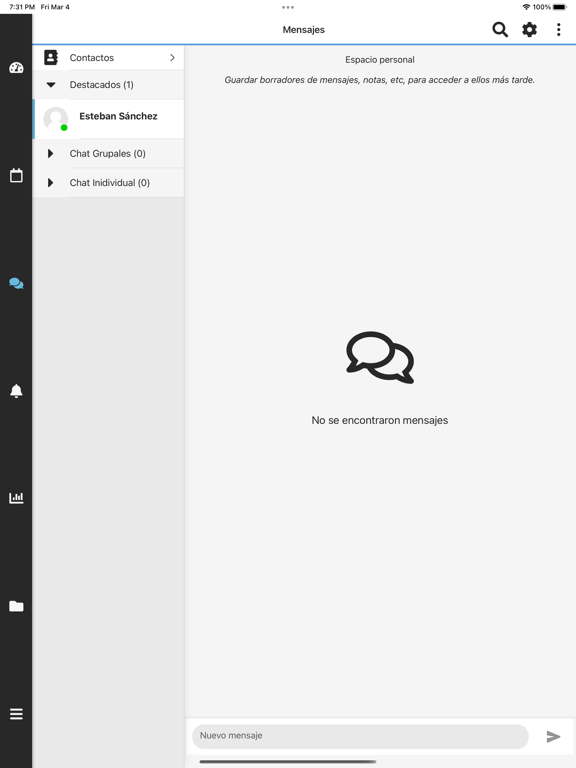Click the 'Guardar borradores de mensajes' description

(380, 80)
